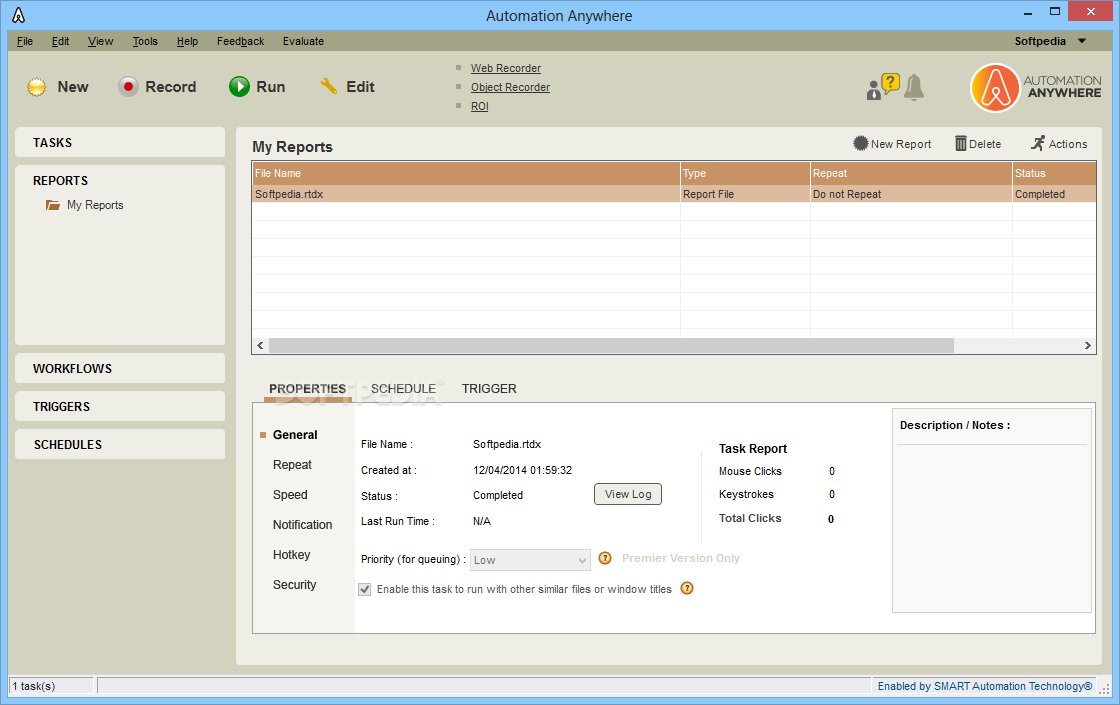Sort by Status column header

tap(1054, 174)
